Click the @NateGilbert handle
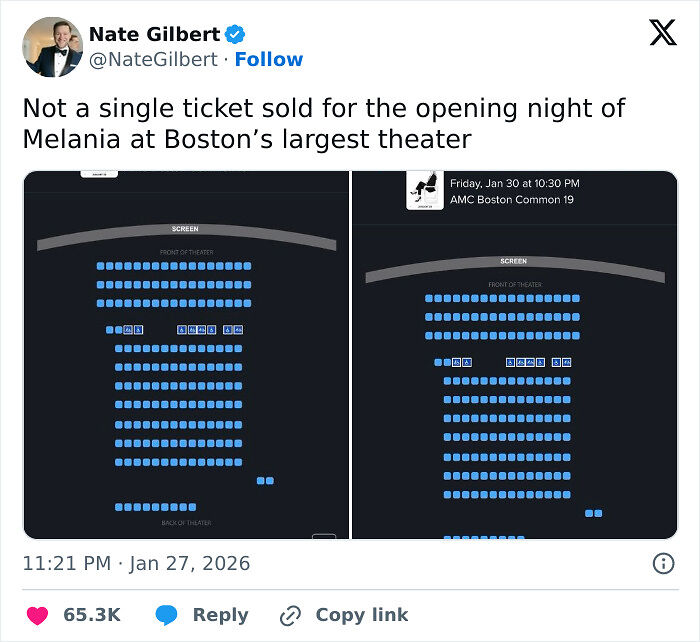Image resolution: width=700 pixels, height=642 pixels. click(153, 60)
